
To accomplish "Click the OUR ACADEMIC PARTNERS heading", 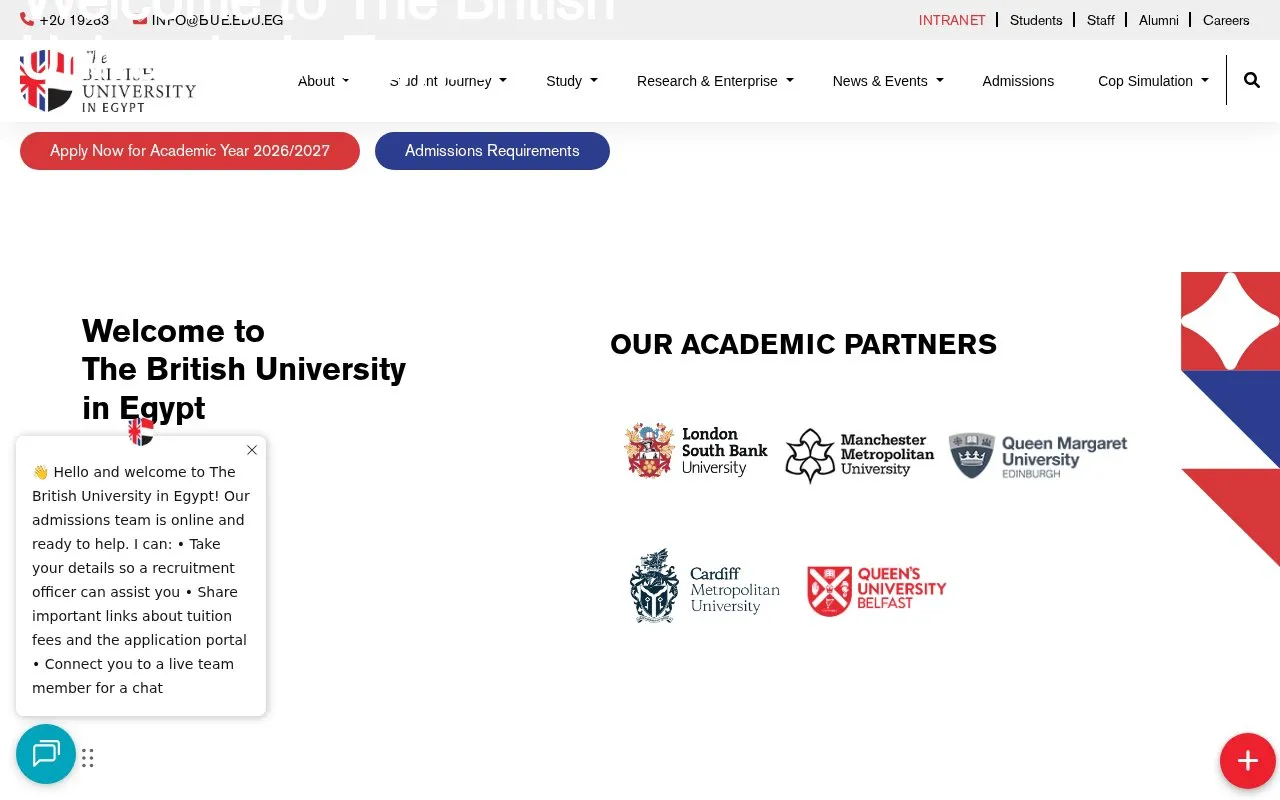I will [x=804, y=344].
